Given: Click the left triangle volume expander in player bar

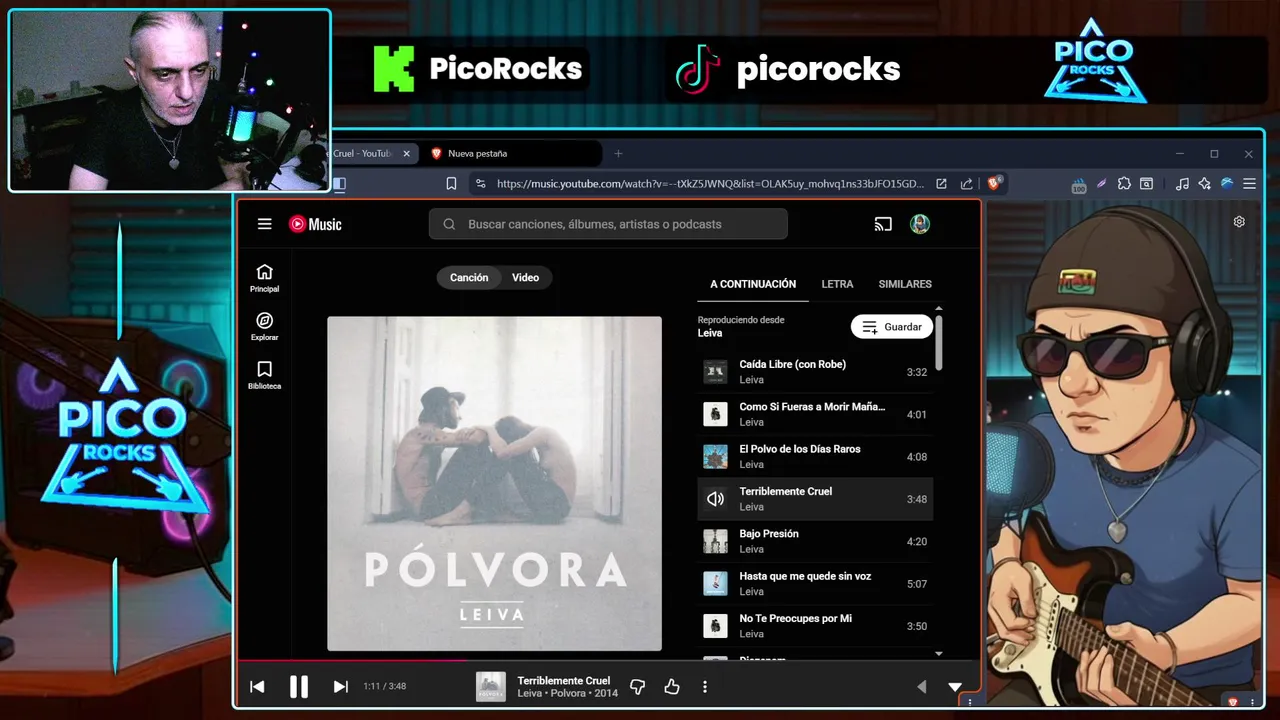Looking at the screenshot, I should point(922,686).
